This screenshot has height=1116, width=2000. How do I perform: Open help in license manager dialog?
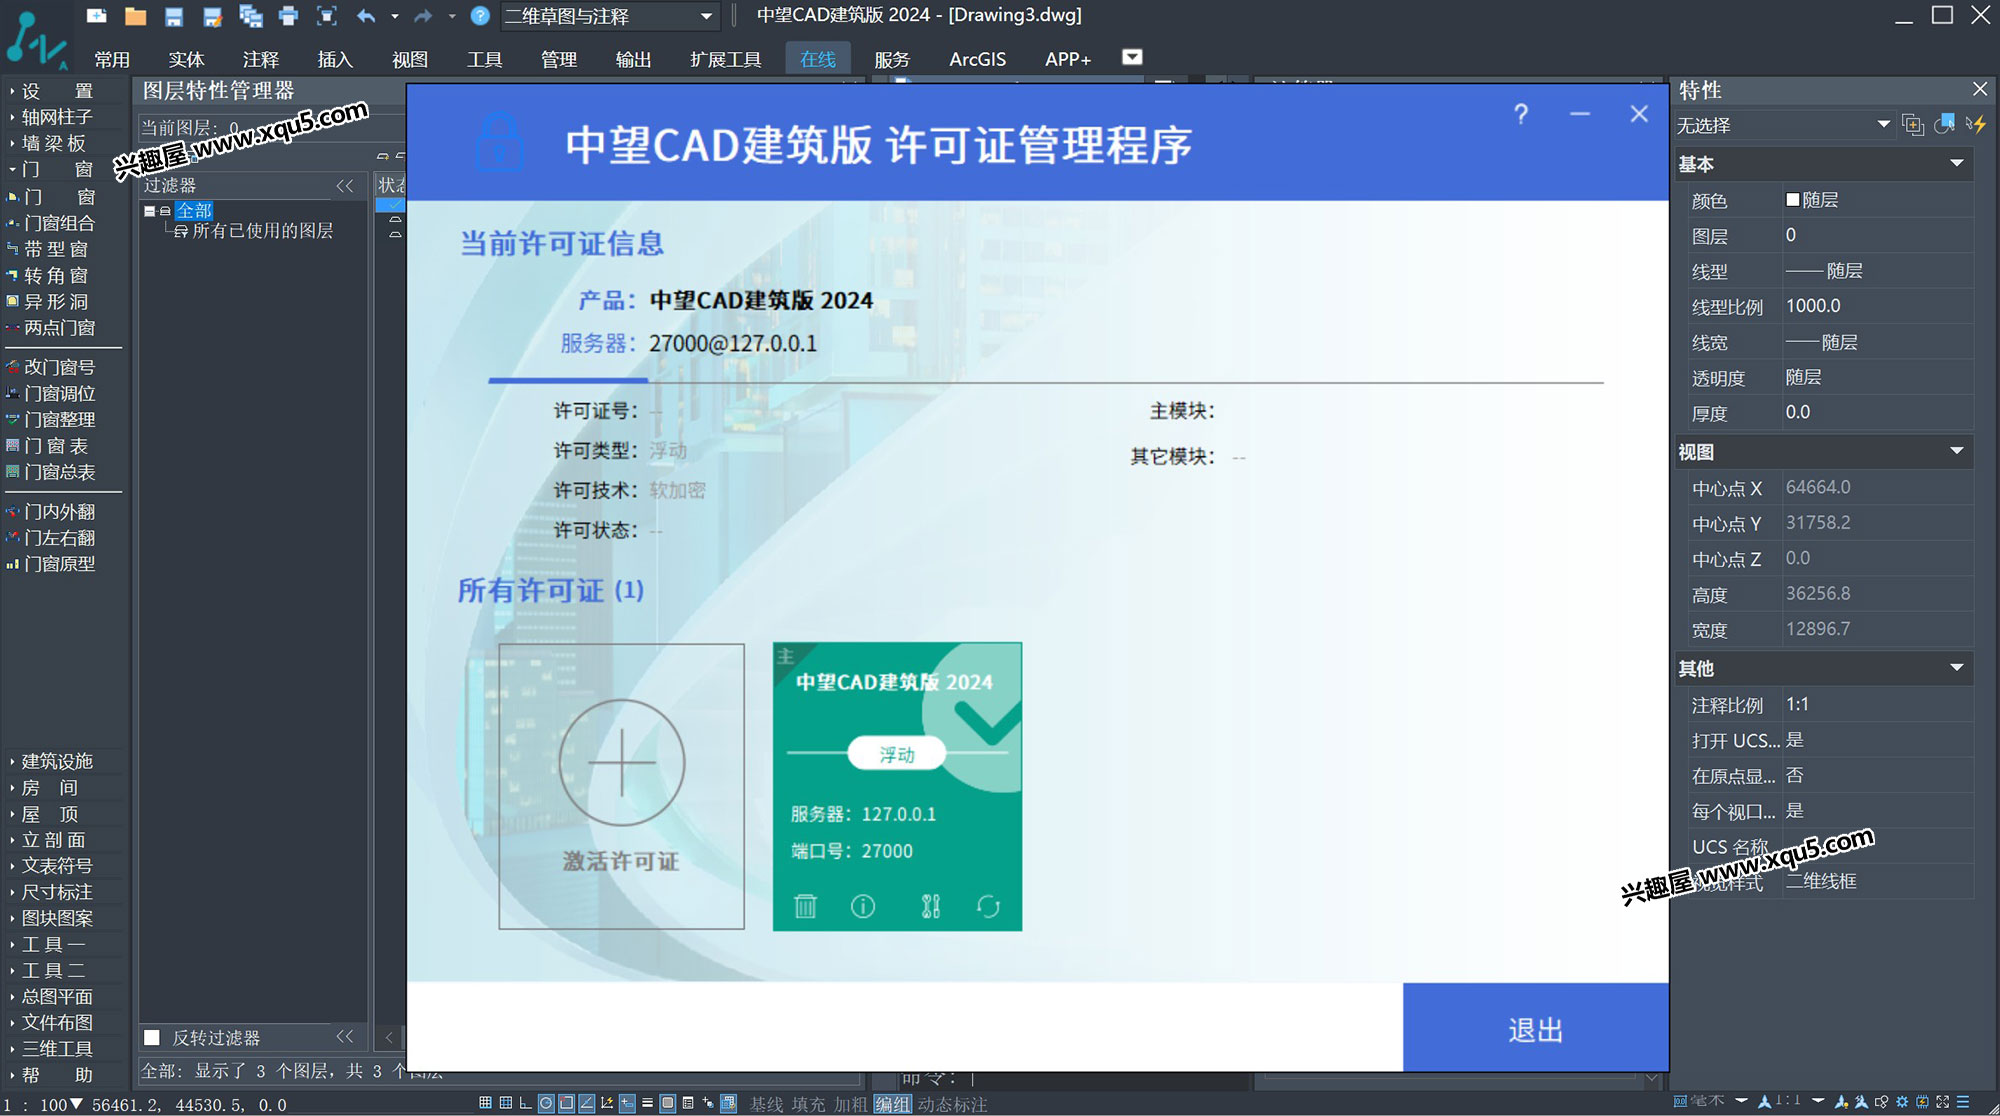click(x=1521, y=114)
